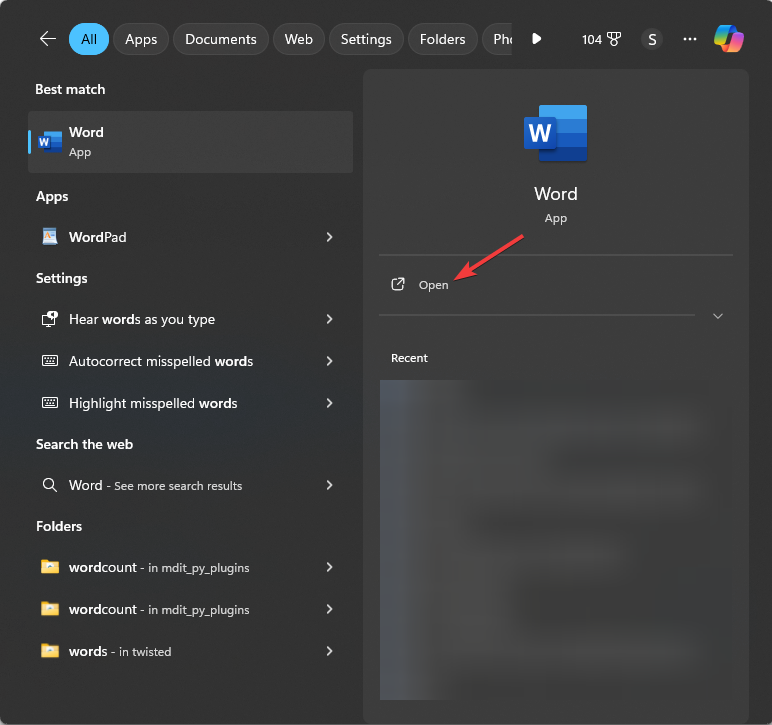Click the magnifier web search icon

(49, 485)
